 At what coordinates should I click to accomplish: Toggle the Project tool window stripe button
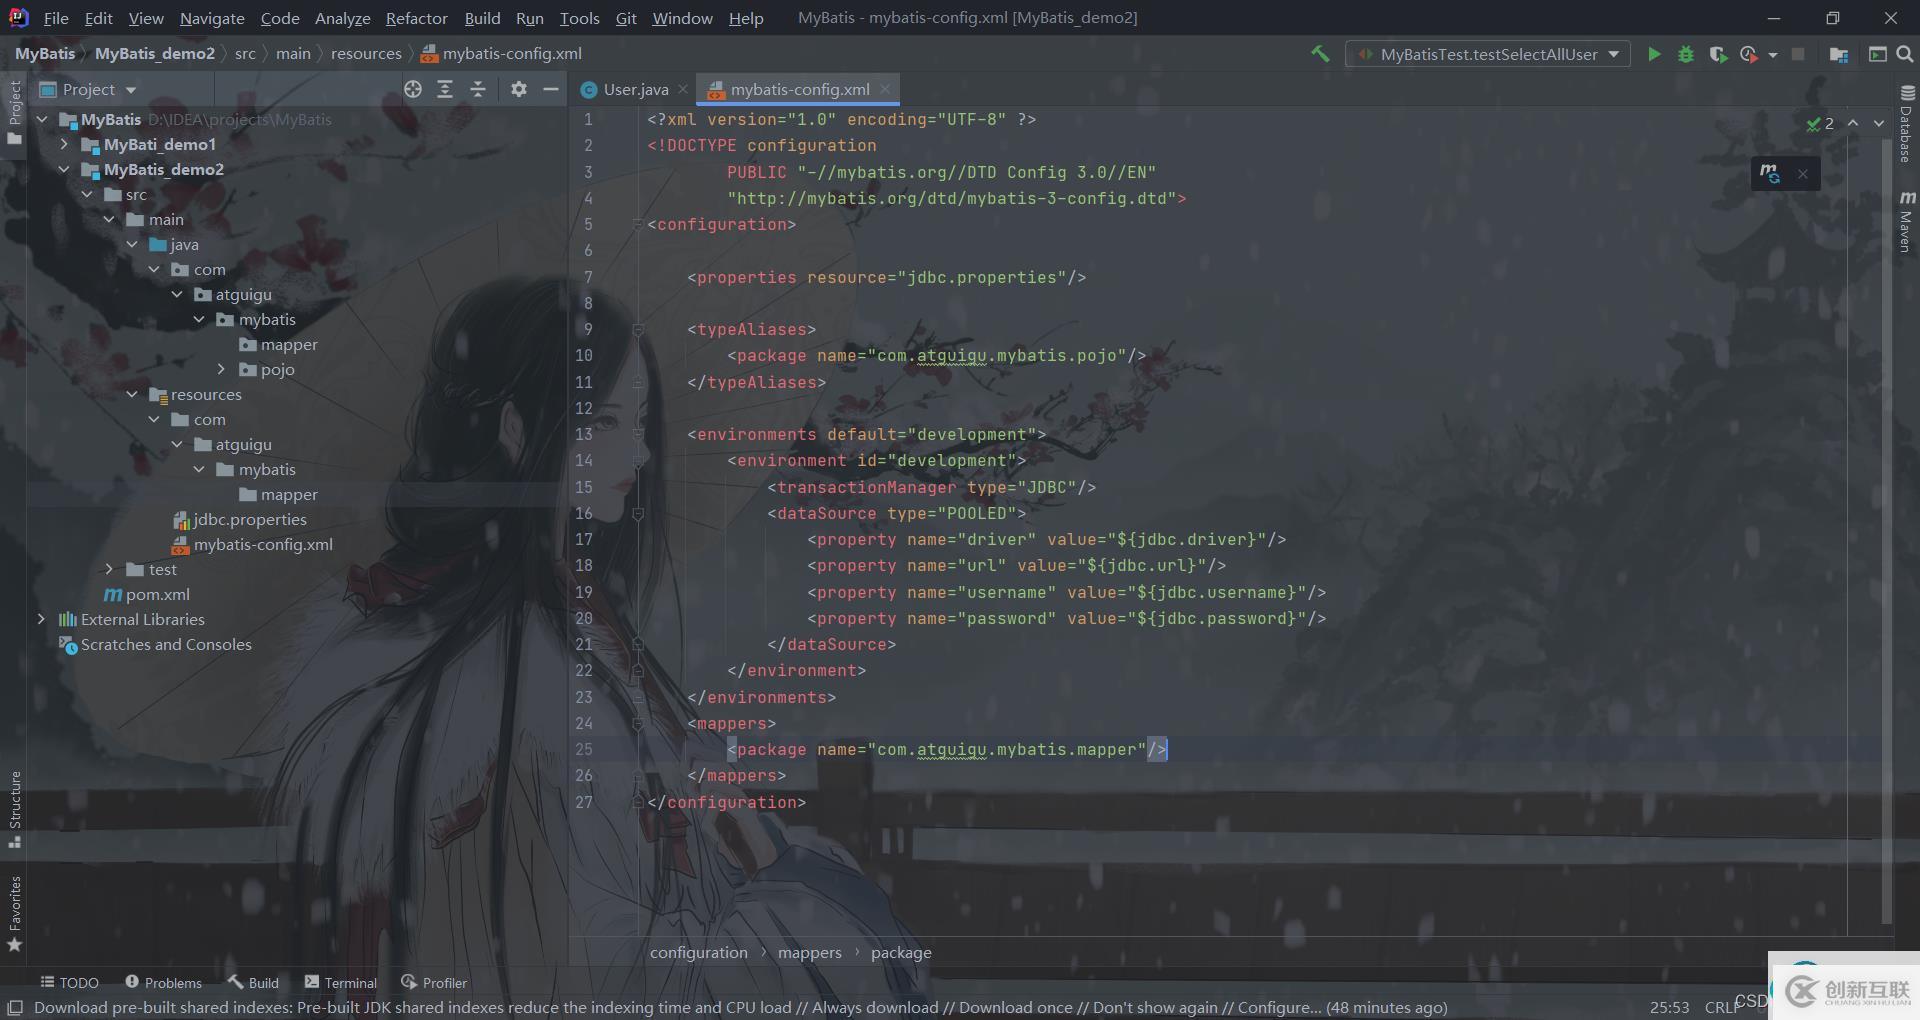14,111
